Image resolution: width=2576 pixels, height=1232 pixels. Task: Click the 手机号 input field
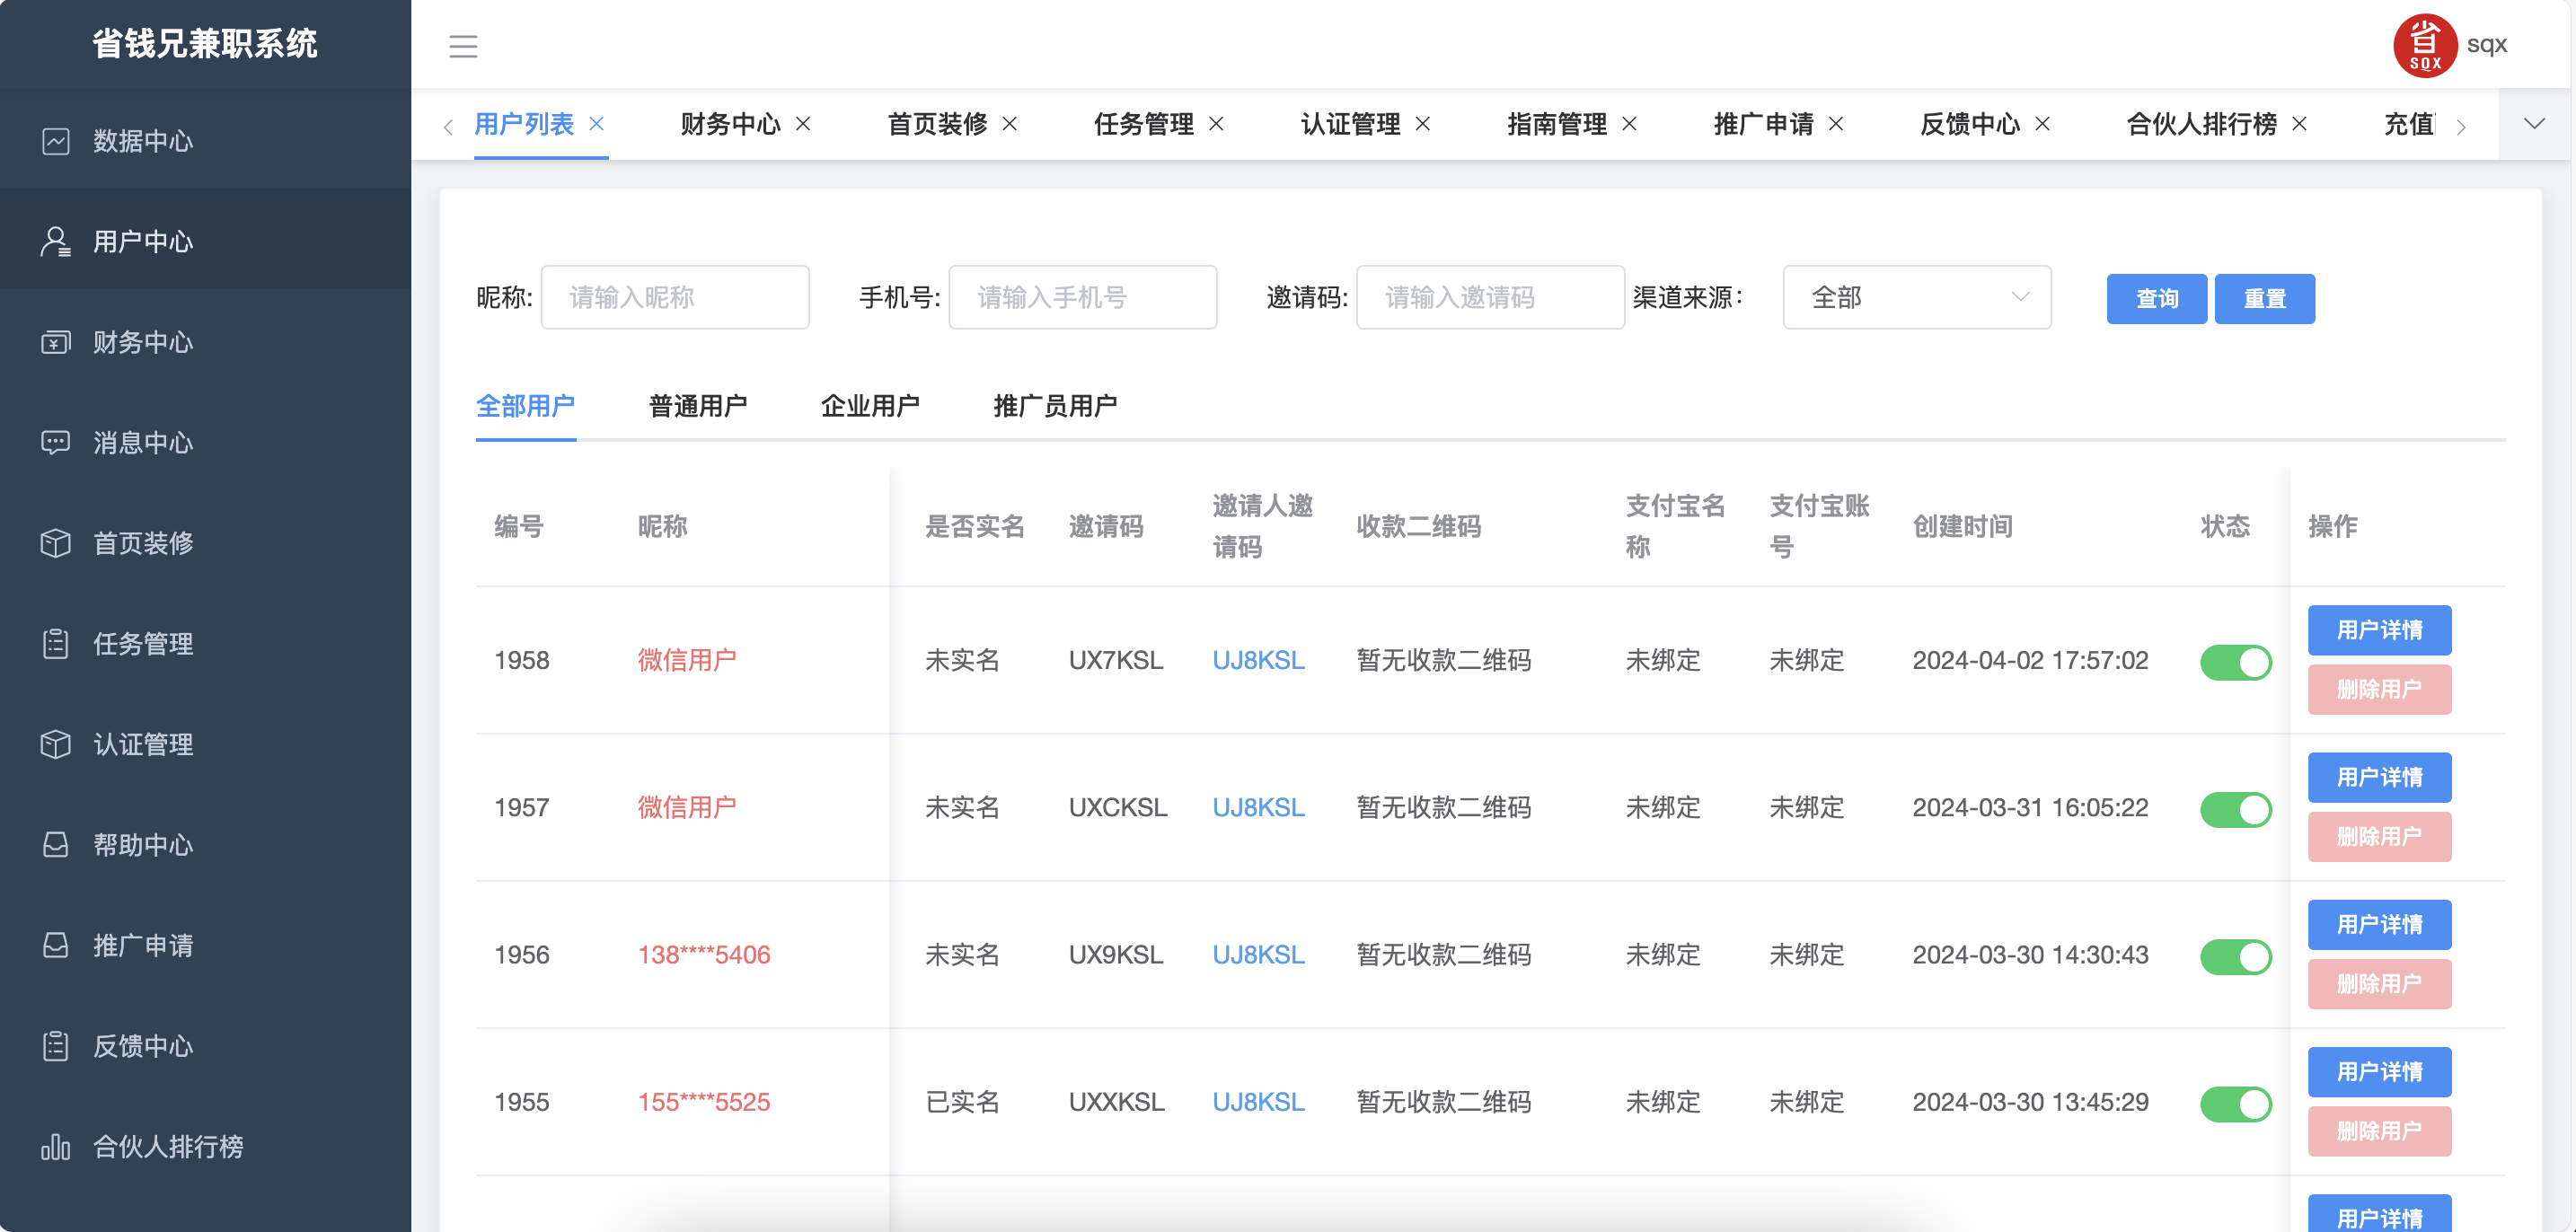click(1082, 297)
